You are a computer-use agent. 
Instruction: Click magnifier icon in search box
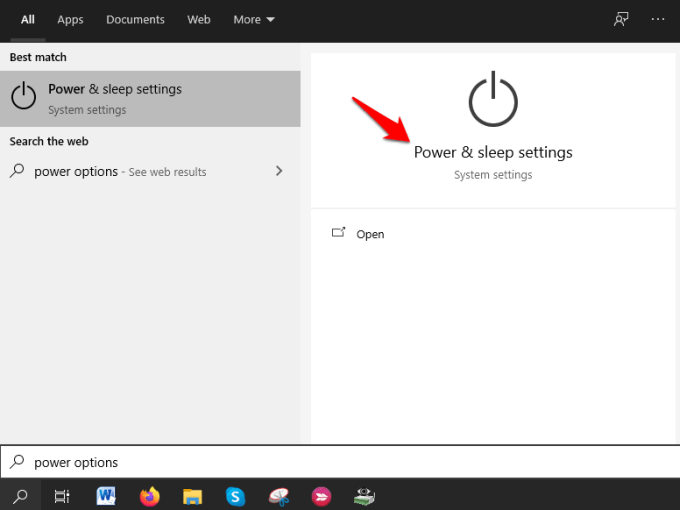pos(17,461)
